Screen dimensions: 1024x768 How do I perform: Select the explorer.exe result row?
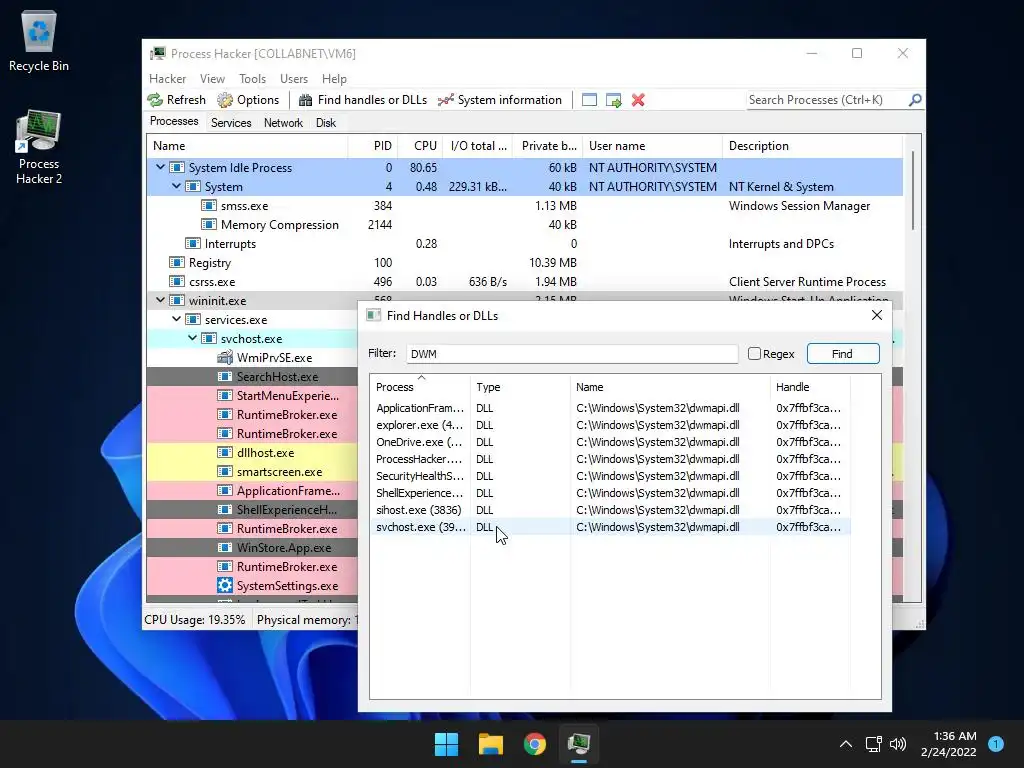click(610, 424)
